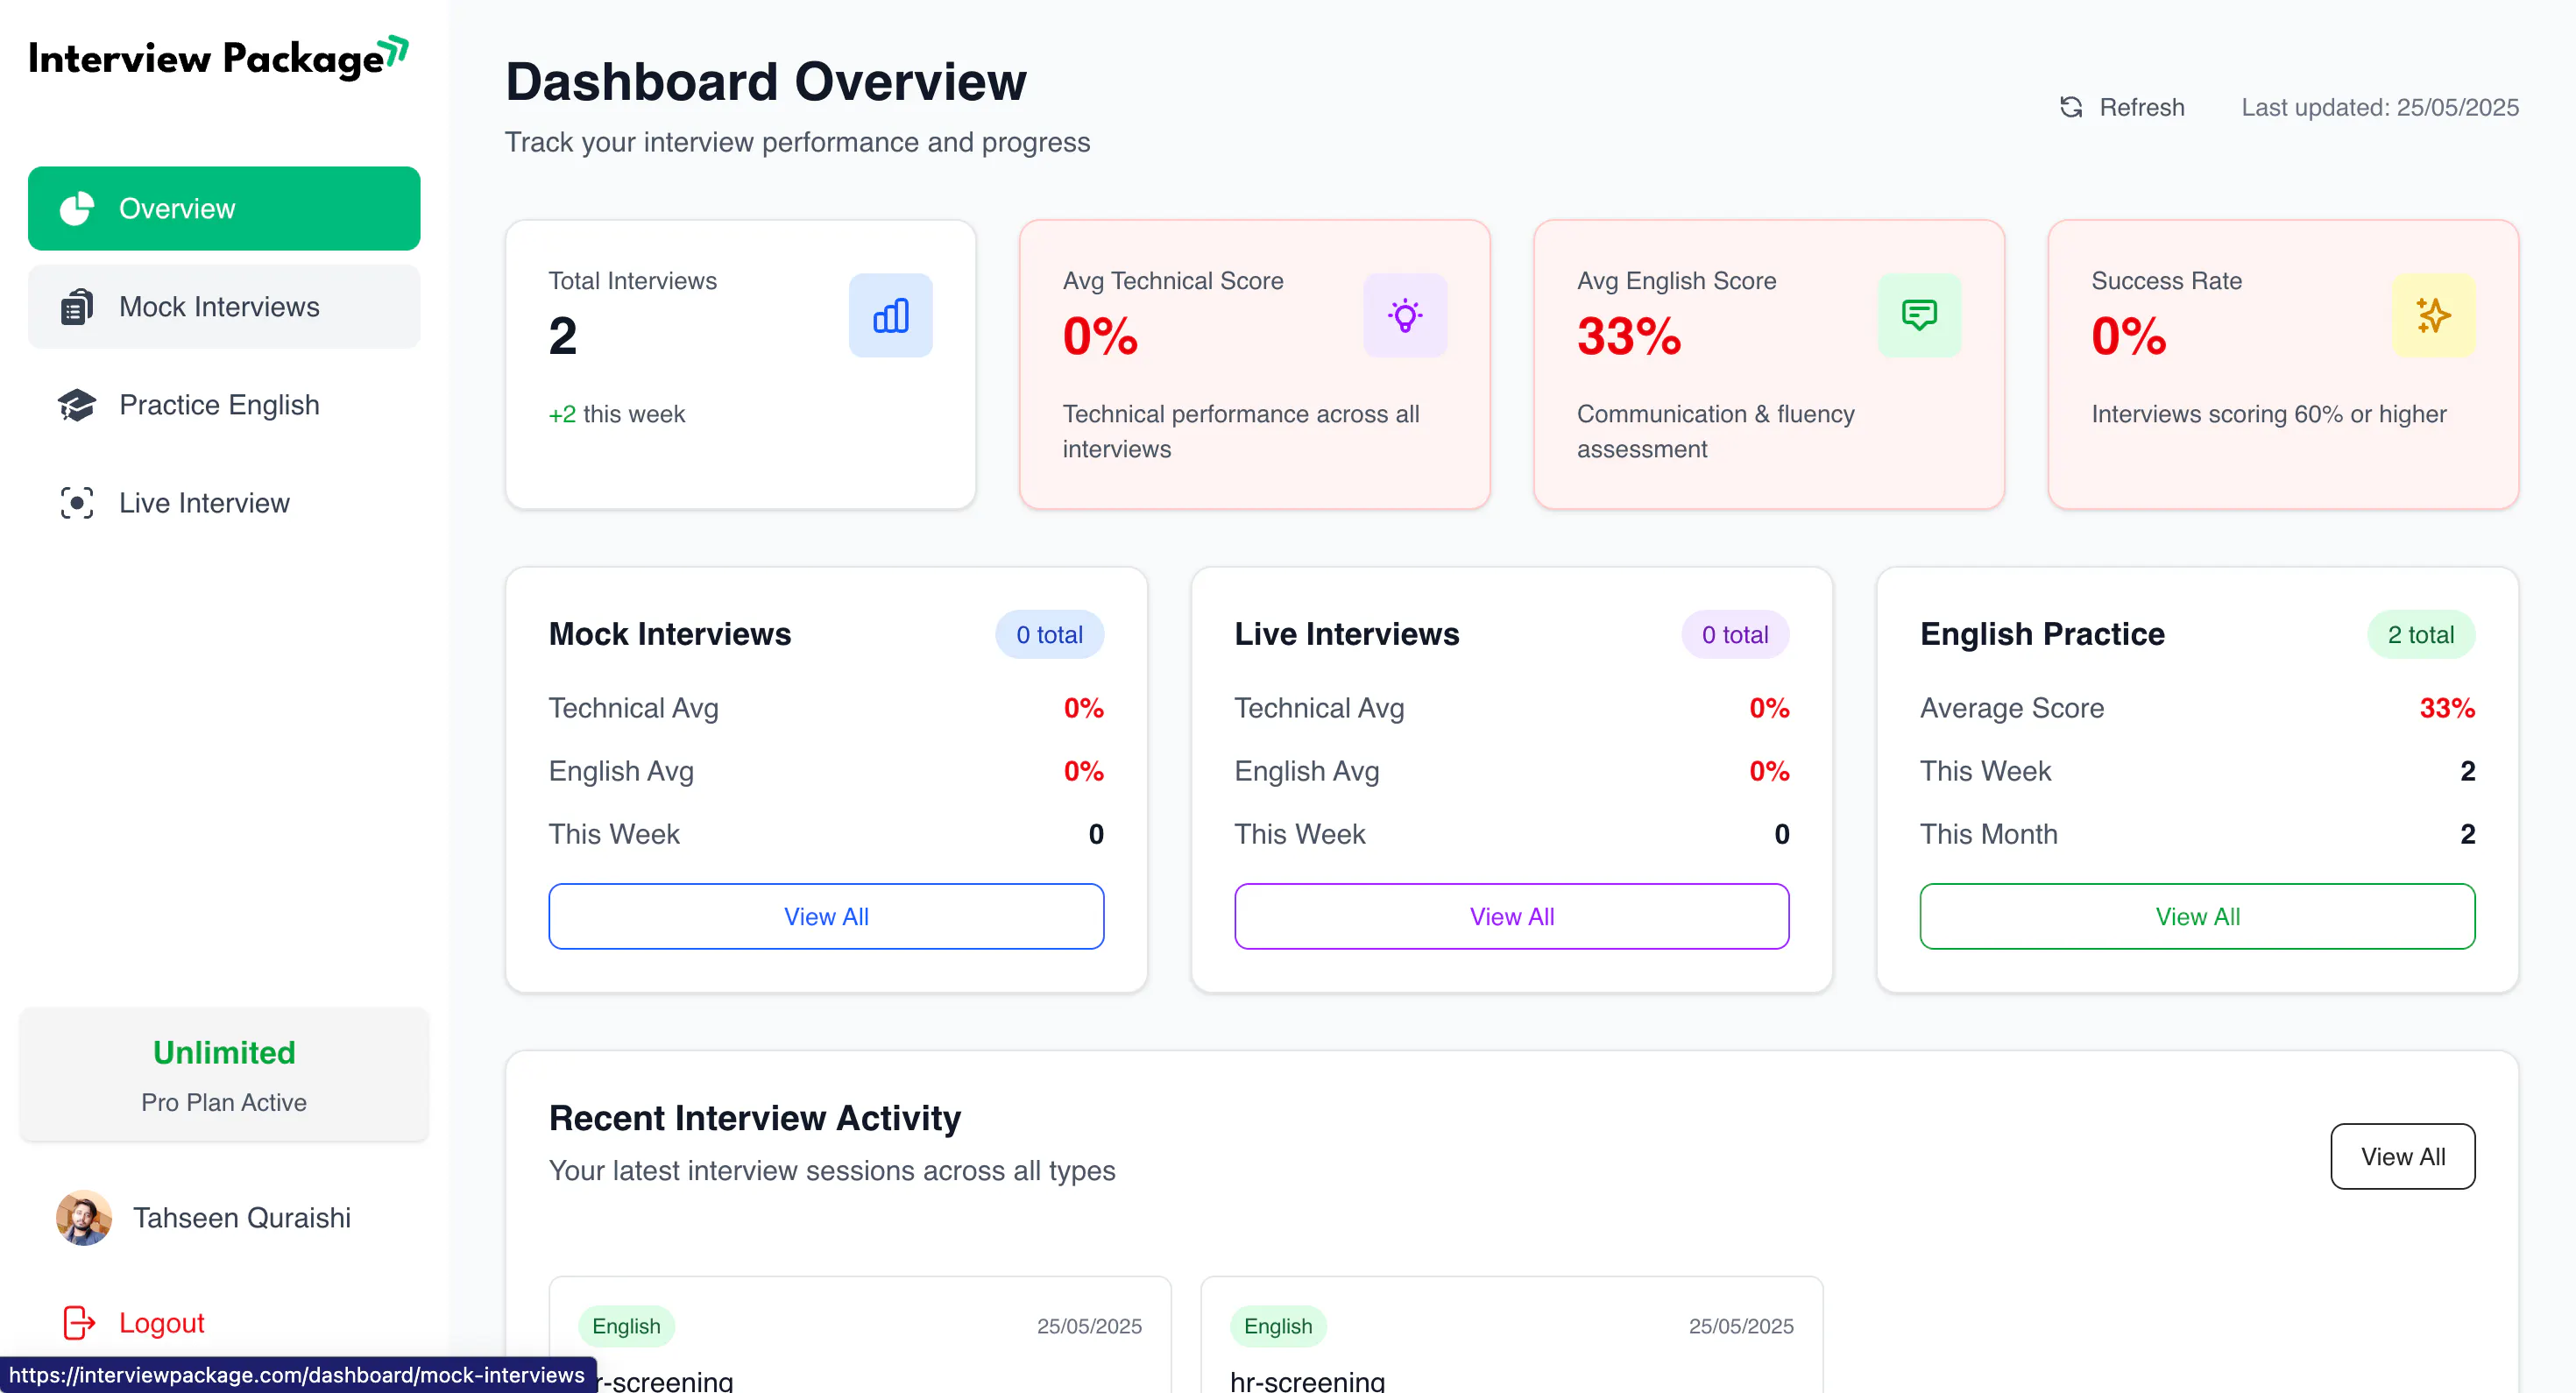Click the Avg English Score 33% value
Screen dimensions: 2576x1393
[1629, 336]
